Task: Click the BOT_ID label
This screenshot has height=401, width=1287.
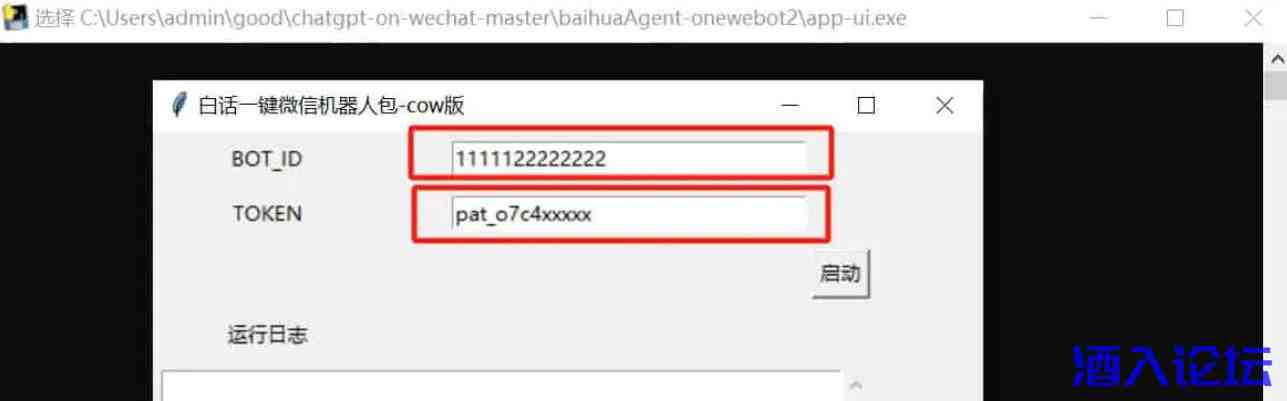Action: (x=267, y=159)
